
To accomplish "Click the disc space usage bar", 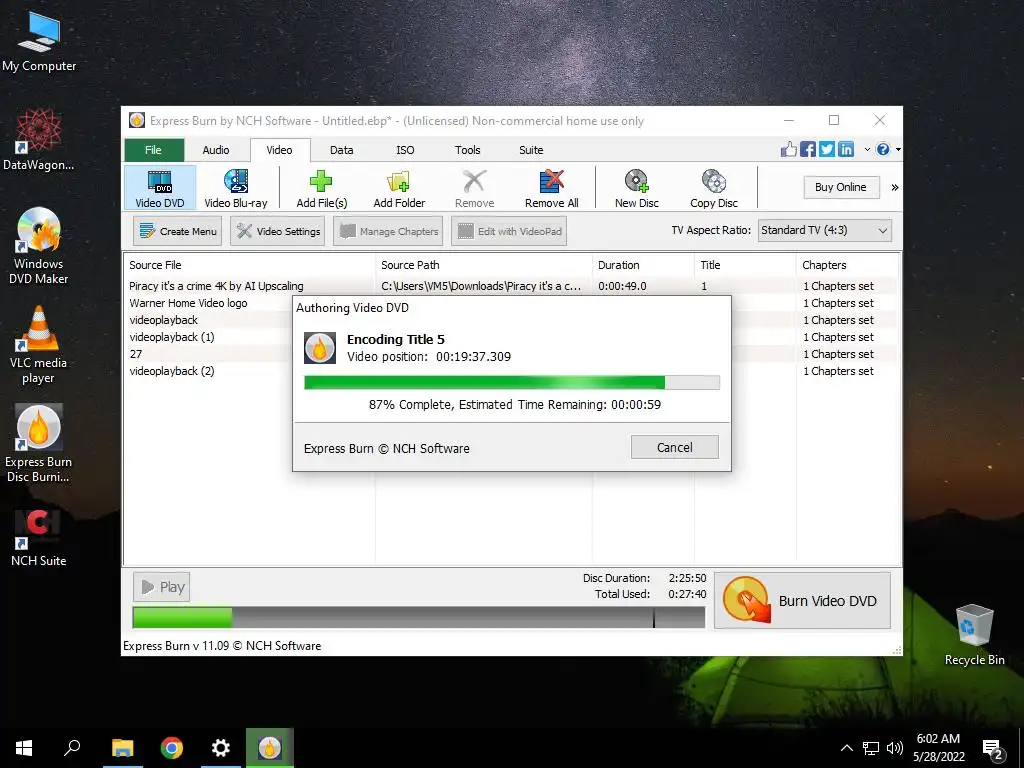I will pos(419,617).
